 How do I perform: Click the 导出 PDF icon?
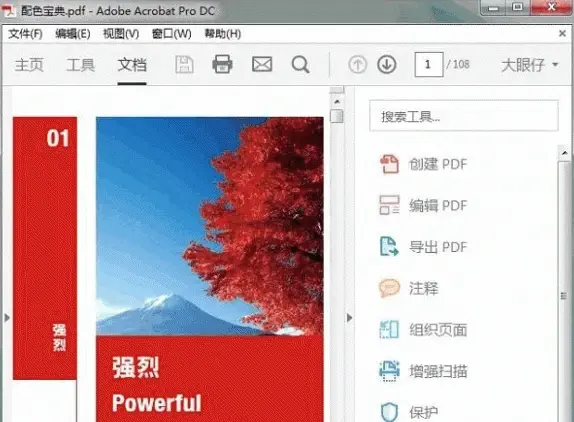tap(389, 246)
